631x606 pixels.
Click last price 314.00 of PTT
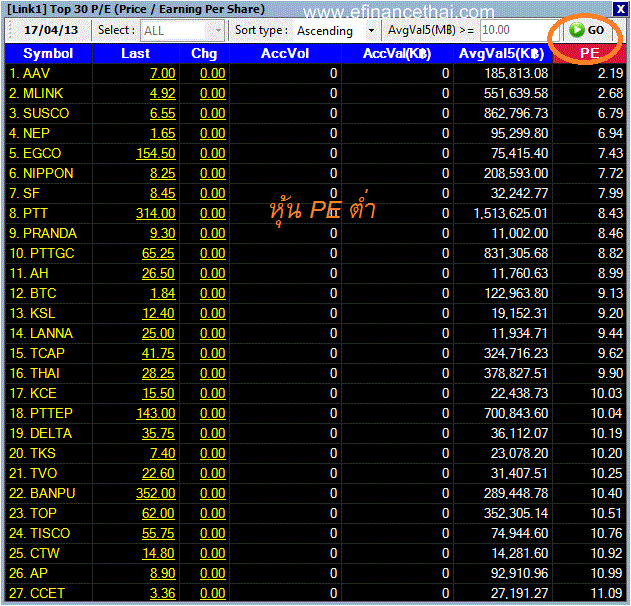156,213
